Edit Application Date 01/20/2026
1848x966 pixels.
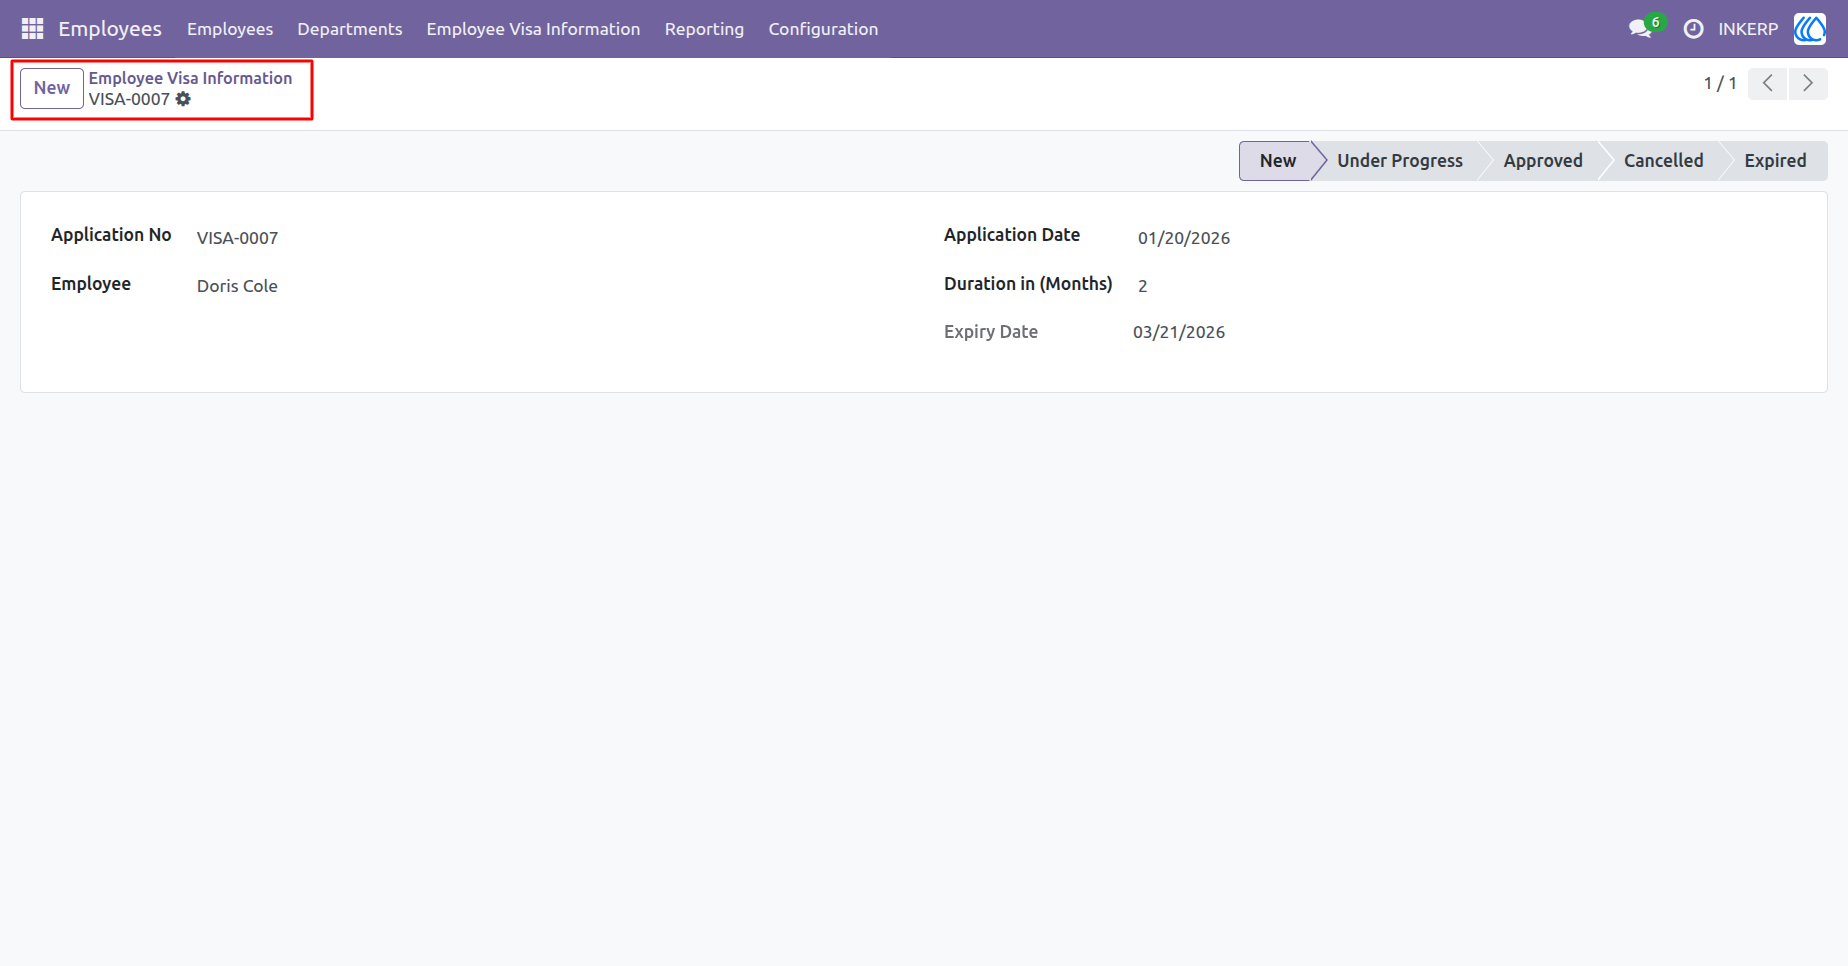pyautogui.click(x=1184, y=238)
